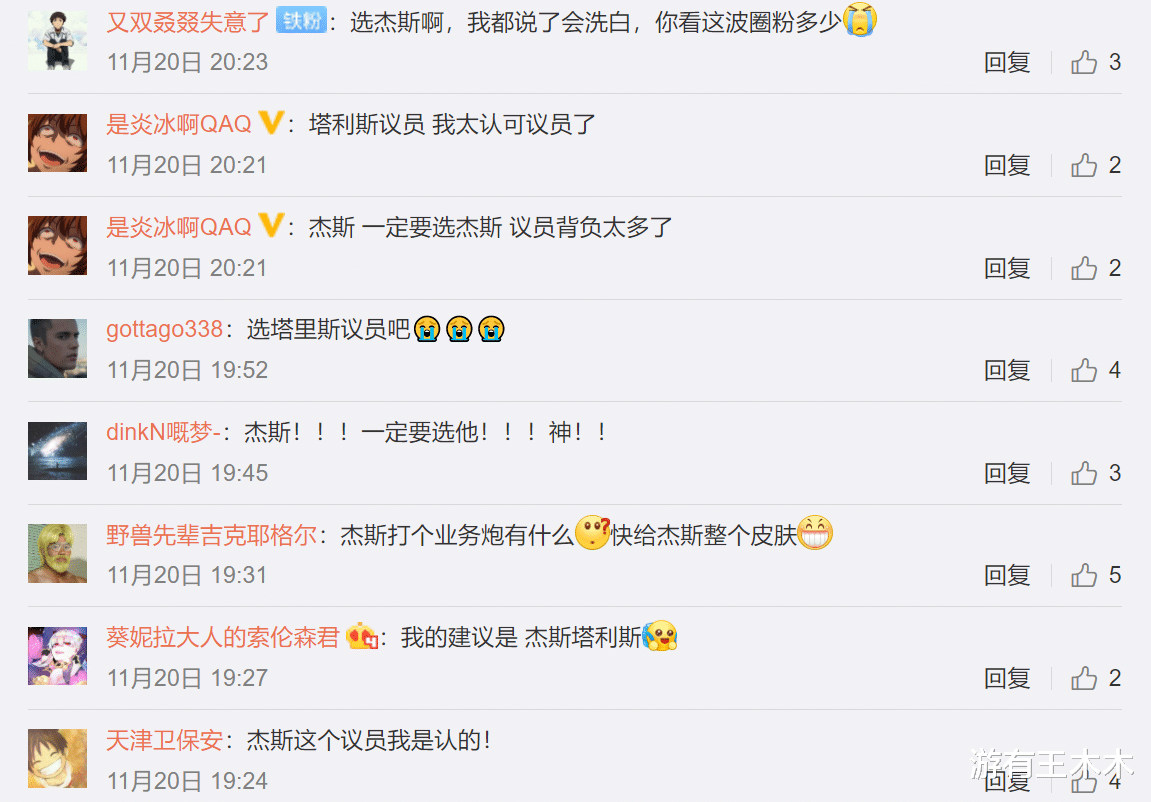Reply to 又双叒叕失意了's comment
Viewport: 1151px width, 802px height.
(x=1007, y=62)
